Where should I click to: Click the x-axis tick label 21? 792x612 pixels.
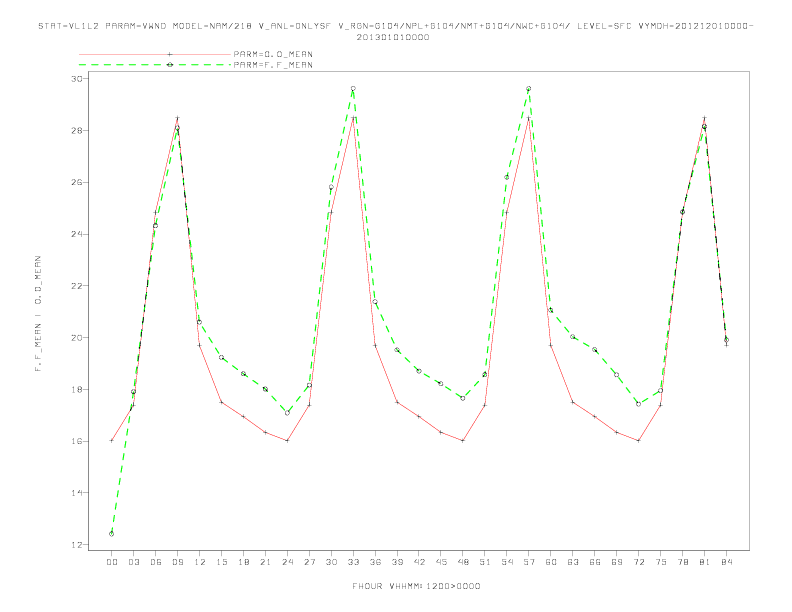[x=265, y=562]
